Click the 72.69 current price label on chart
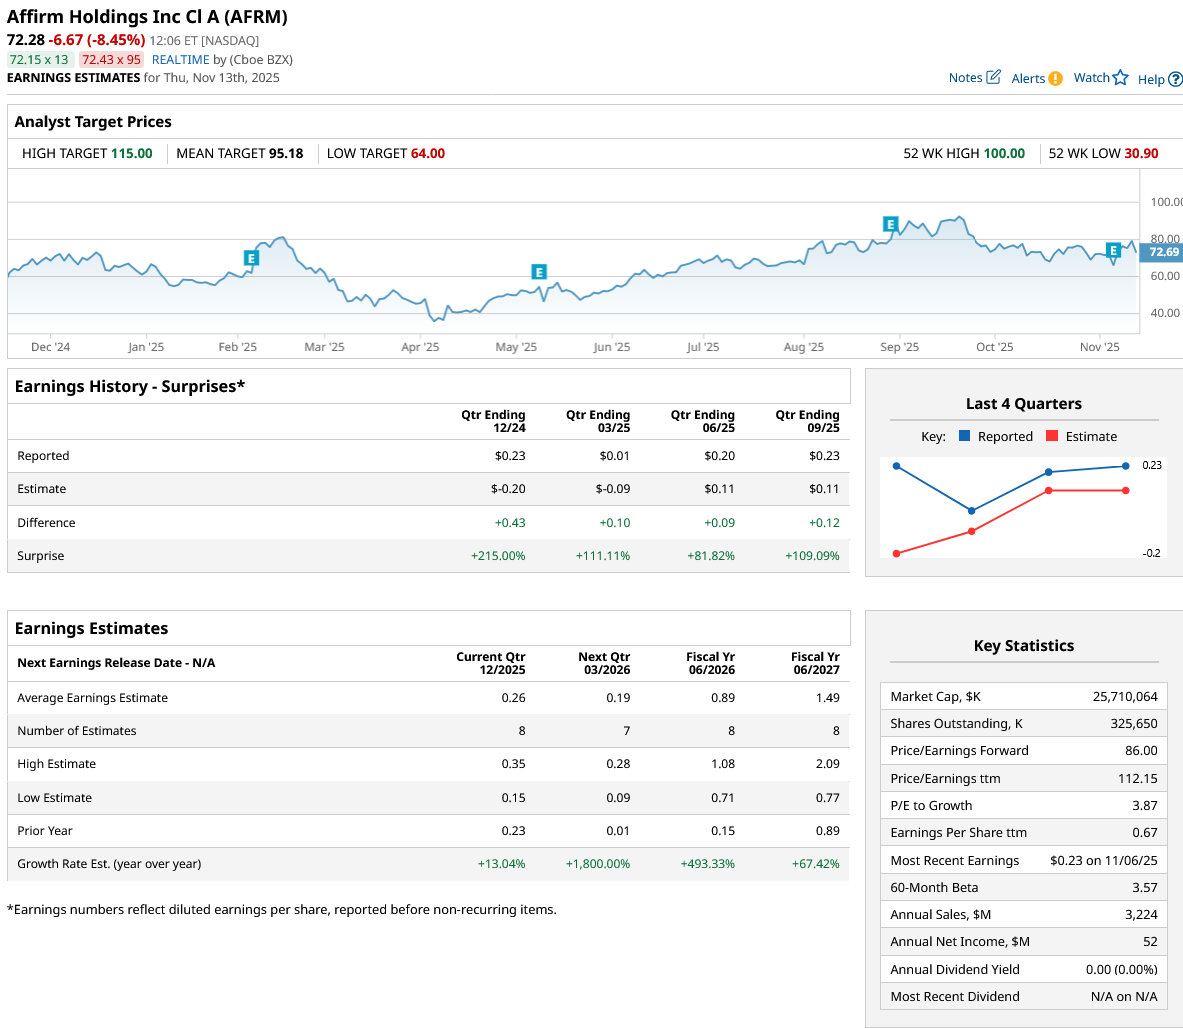The image size is (1183, 1028). (1161, 252)
